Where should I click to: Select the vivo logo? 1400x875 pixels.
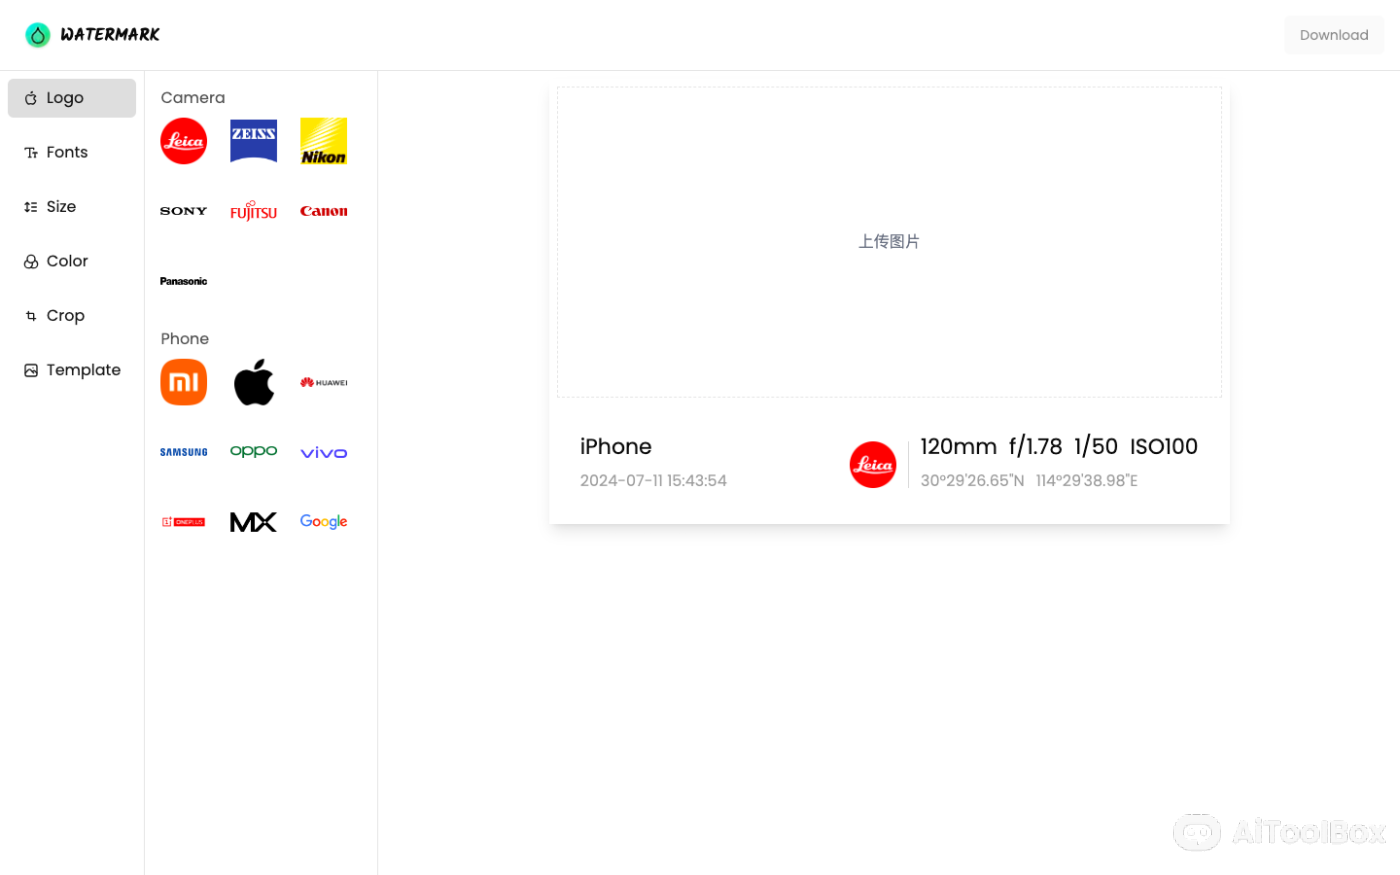click(x=324, y=452)
